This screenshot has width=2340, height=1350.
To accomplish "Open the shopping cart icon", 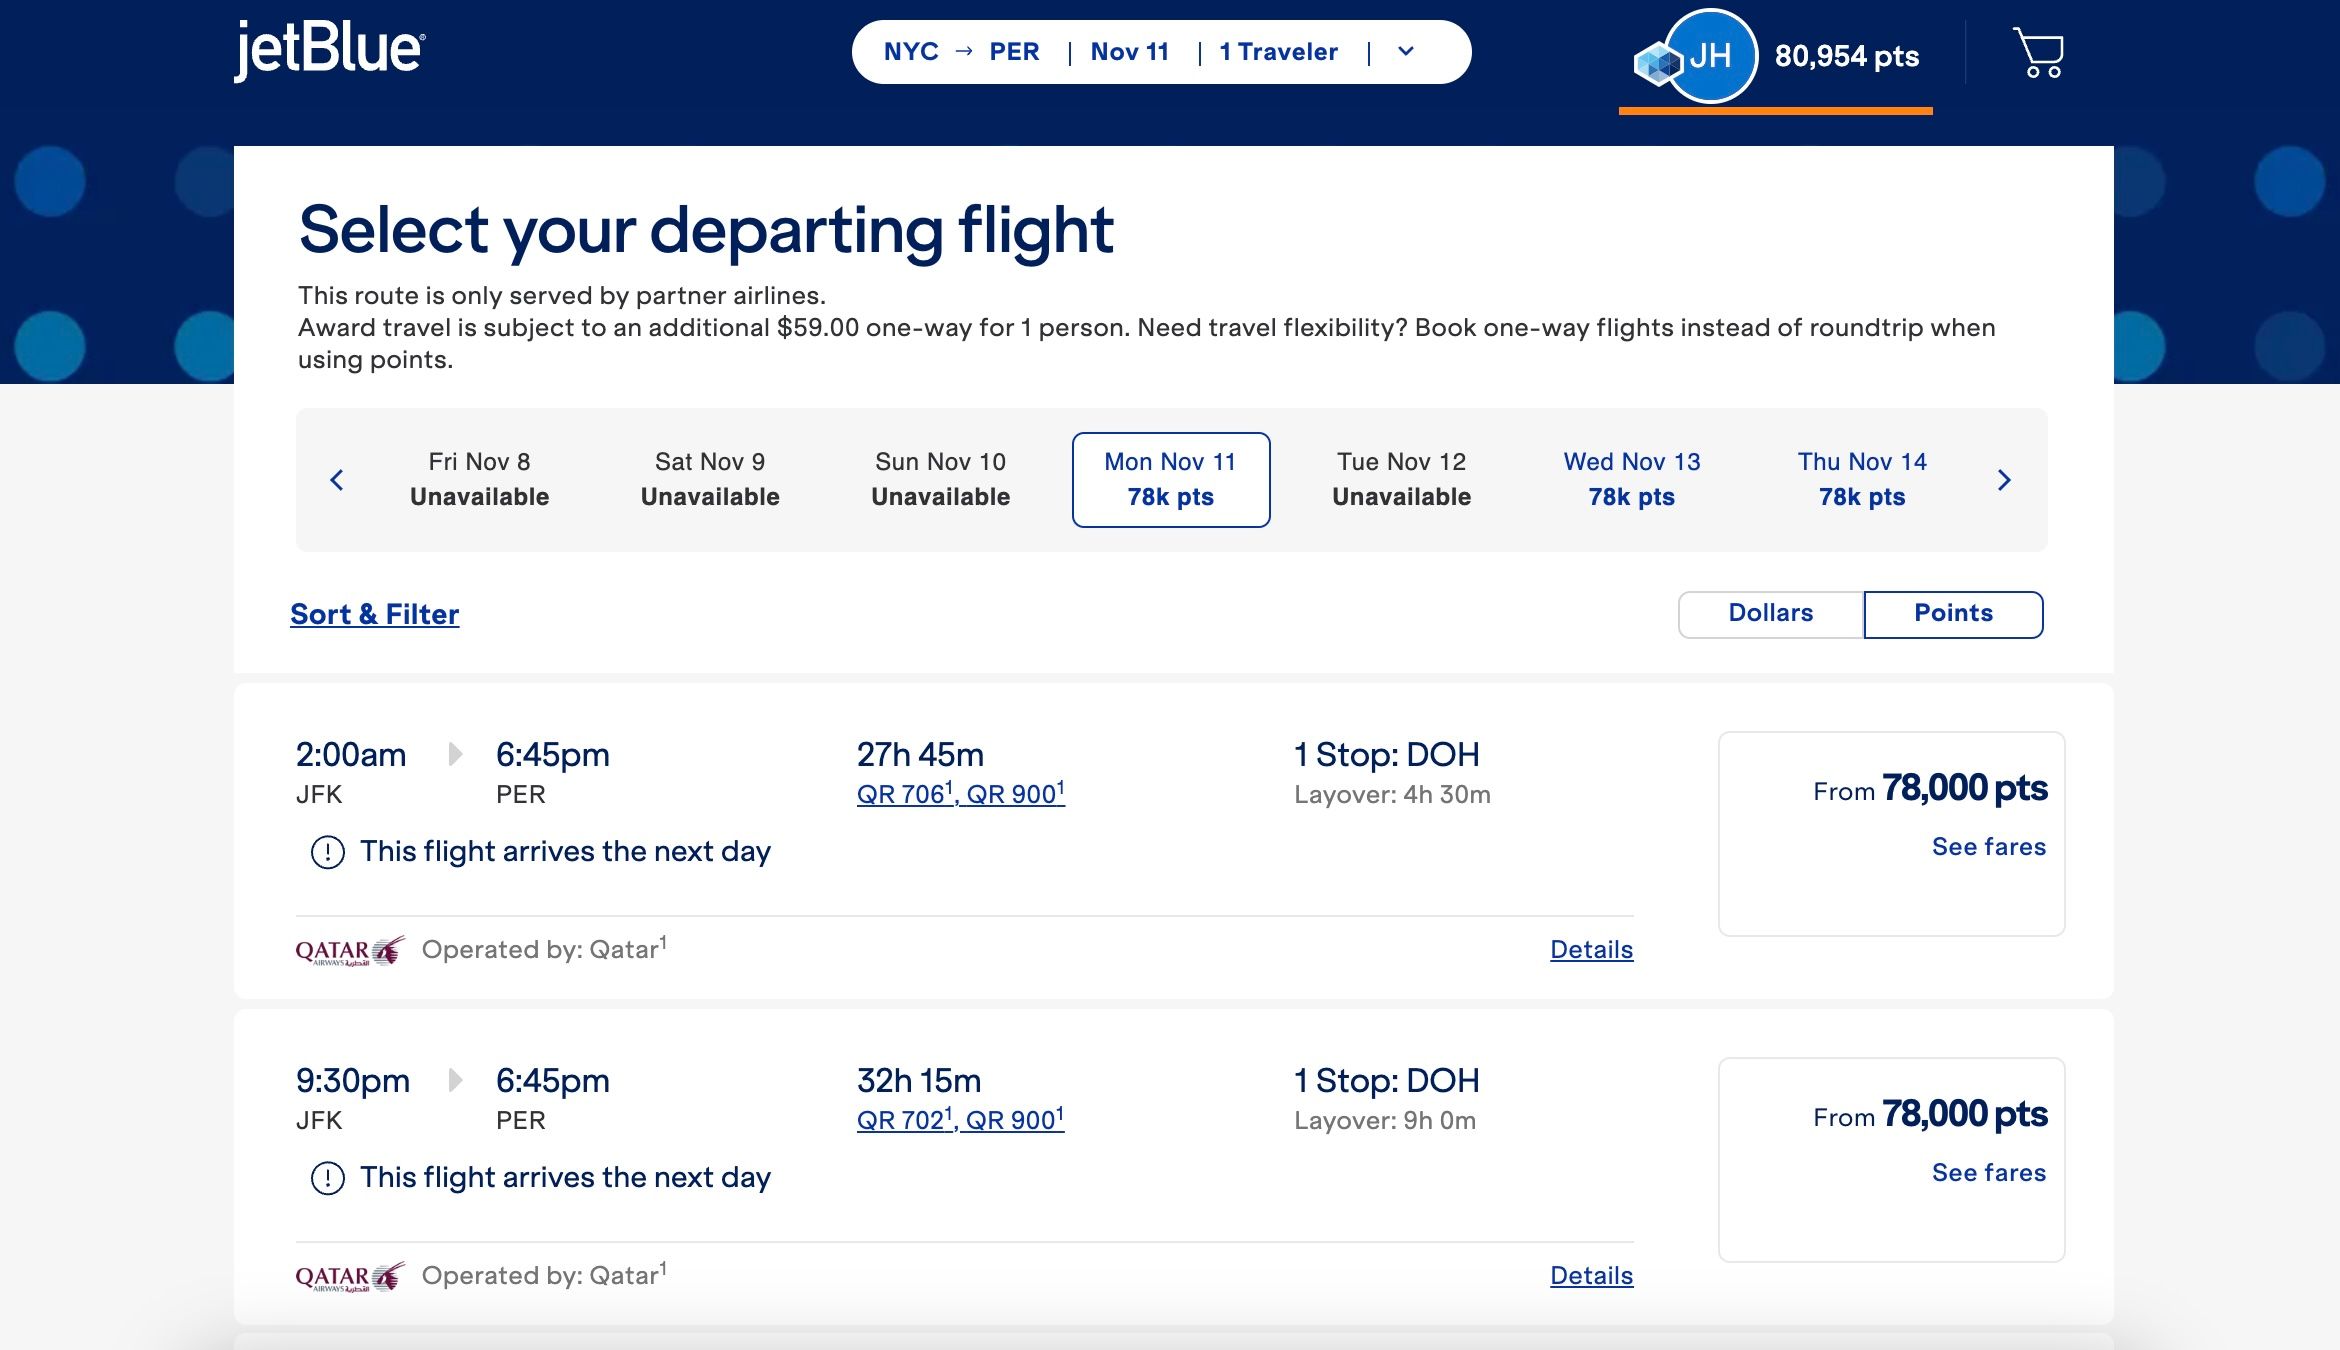I will tap(2038, 52).
